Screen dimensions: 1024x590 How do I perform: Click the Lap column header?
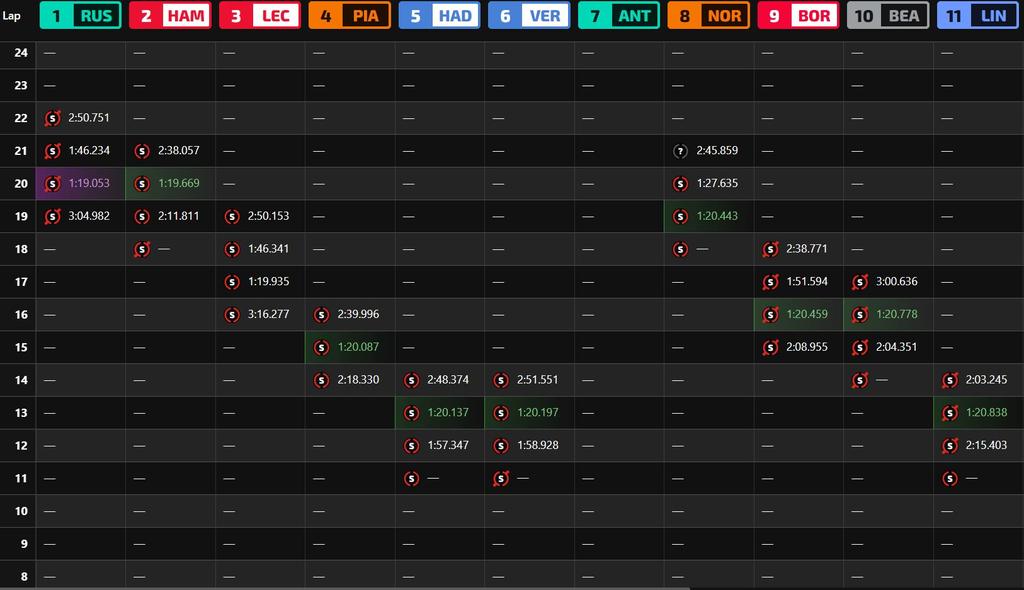pyautogui.click(x=11, y=15)
